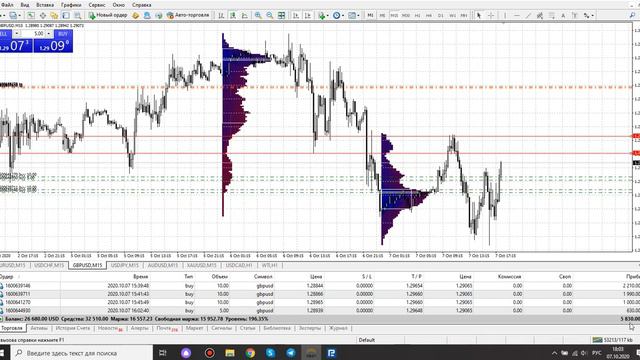
Task: Select order row 1600639146
Action: [x=320, y=286]
